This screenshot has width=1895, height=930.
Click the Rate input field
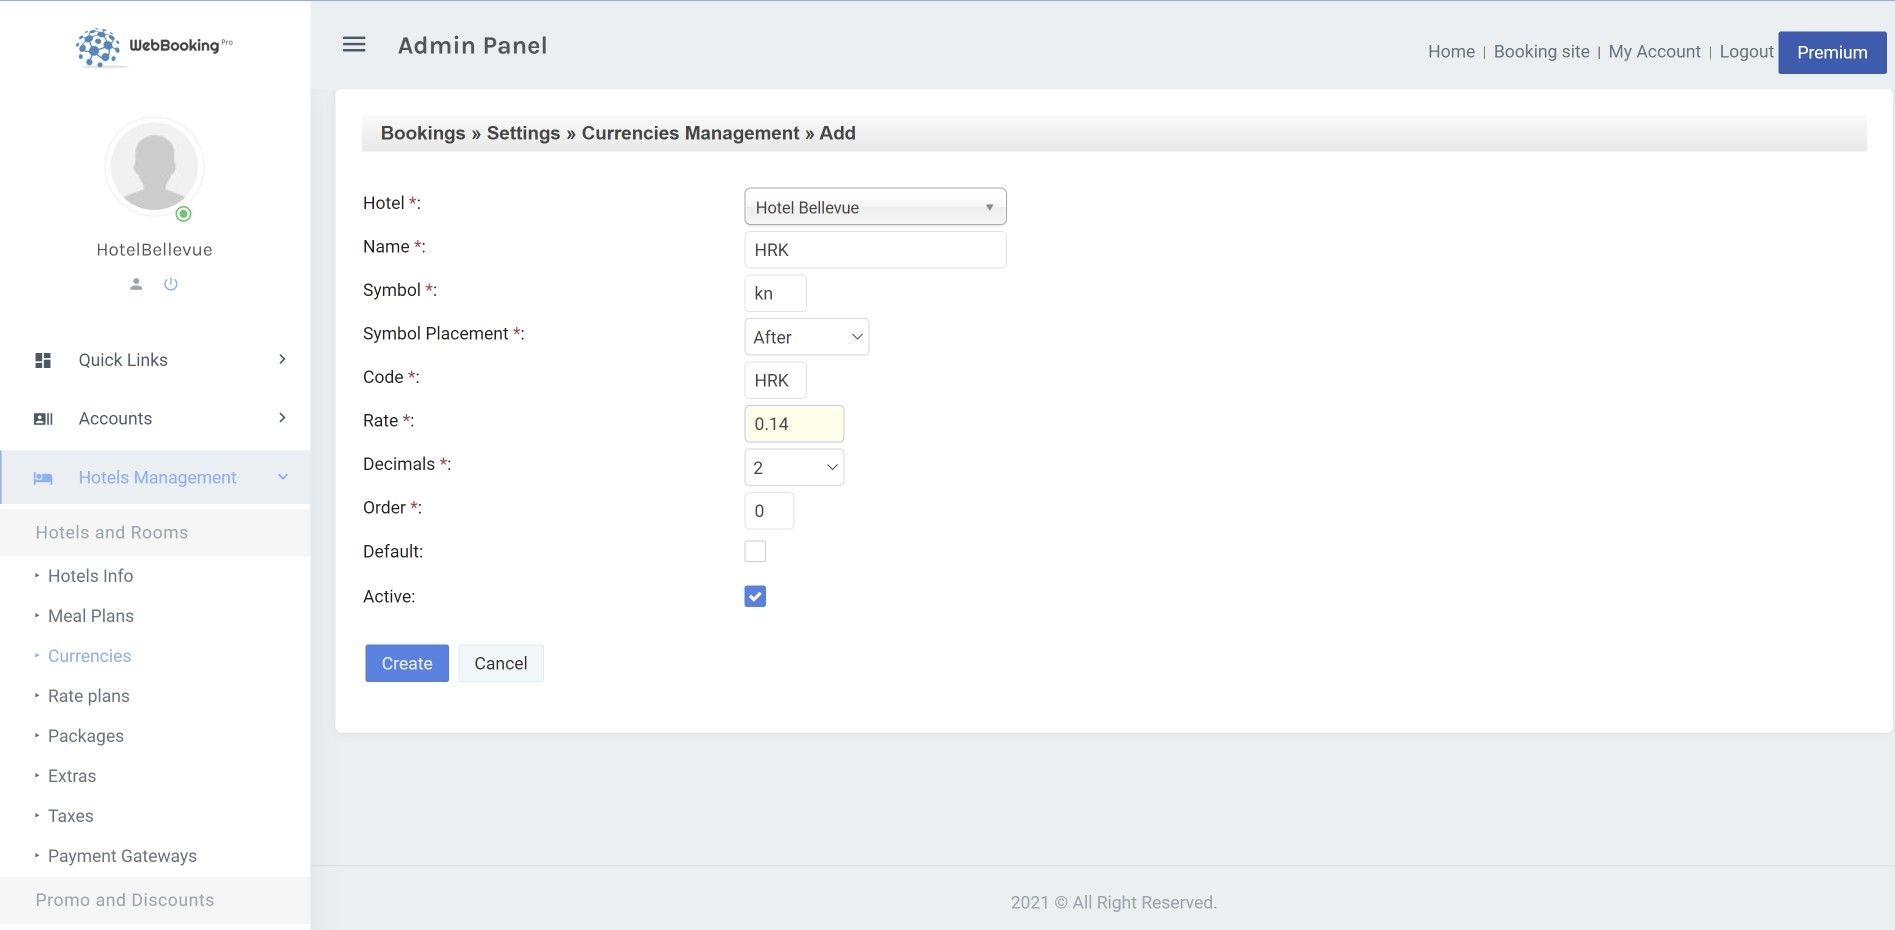point(794,424)
